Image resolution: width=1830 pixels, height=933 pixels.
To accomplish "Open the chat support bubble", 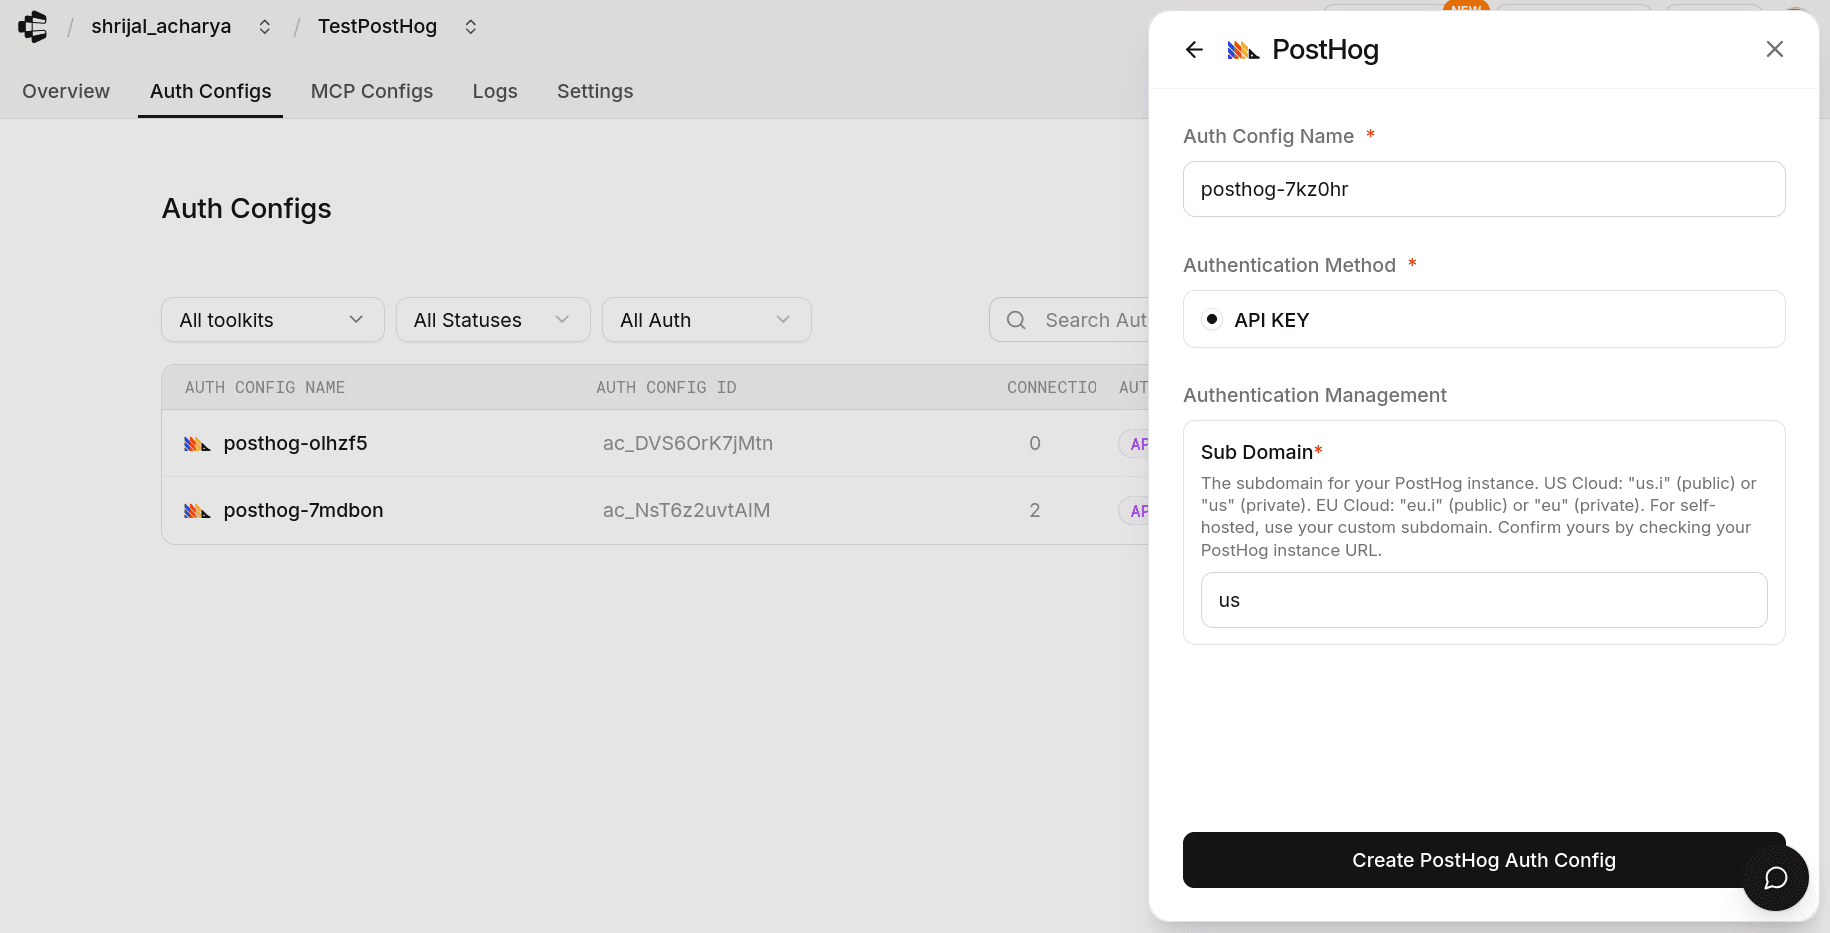I will tap(1775, 878).
